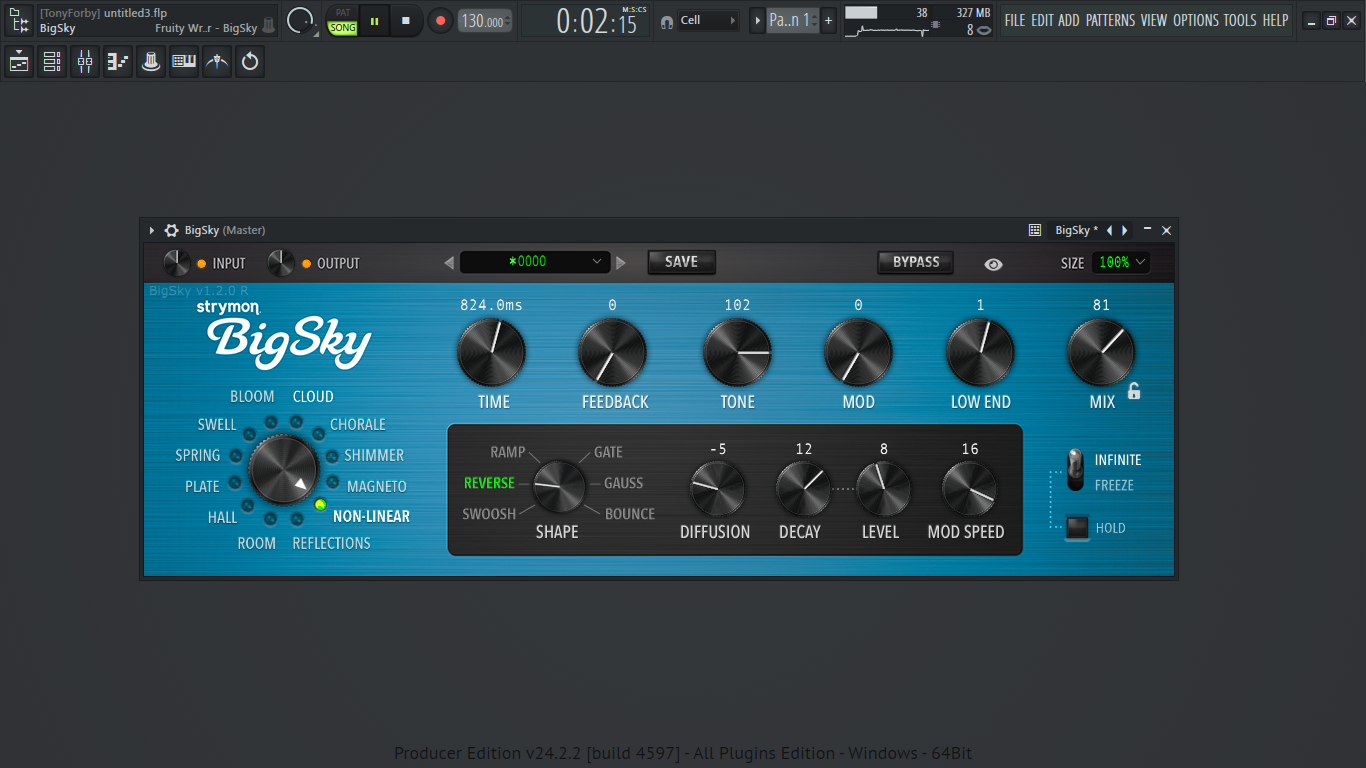Open the OPTIONS menu

[1196, 20]
